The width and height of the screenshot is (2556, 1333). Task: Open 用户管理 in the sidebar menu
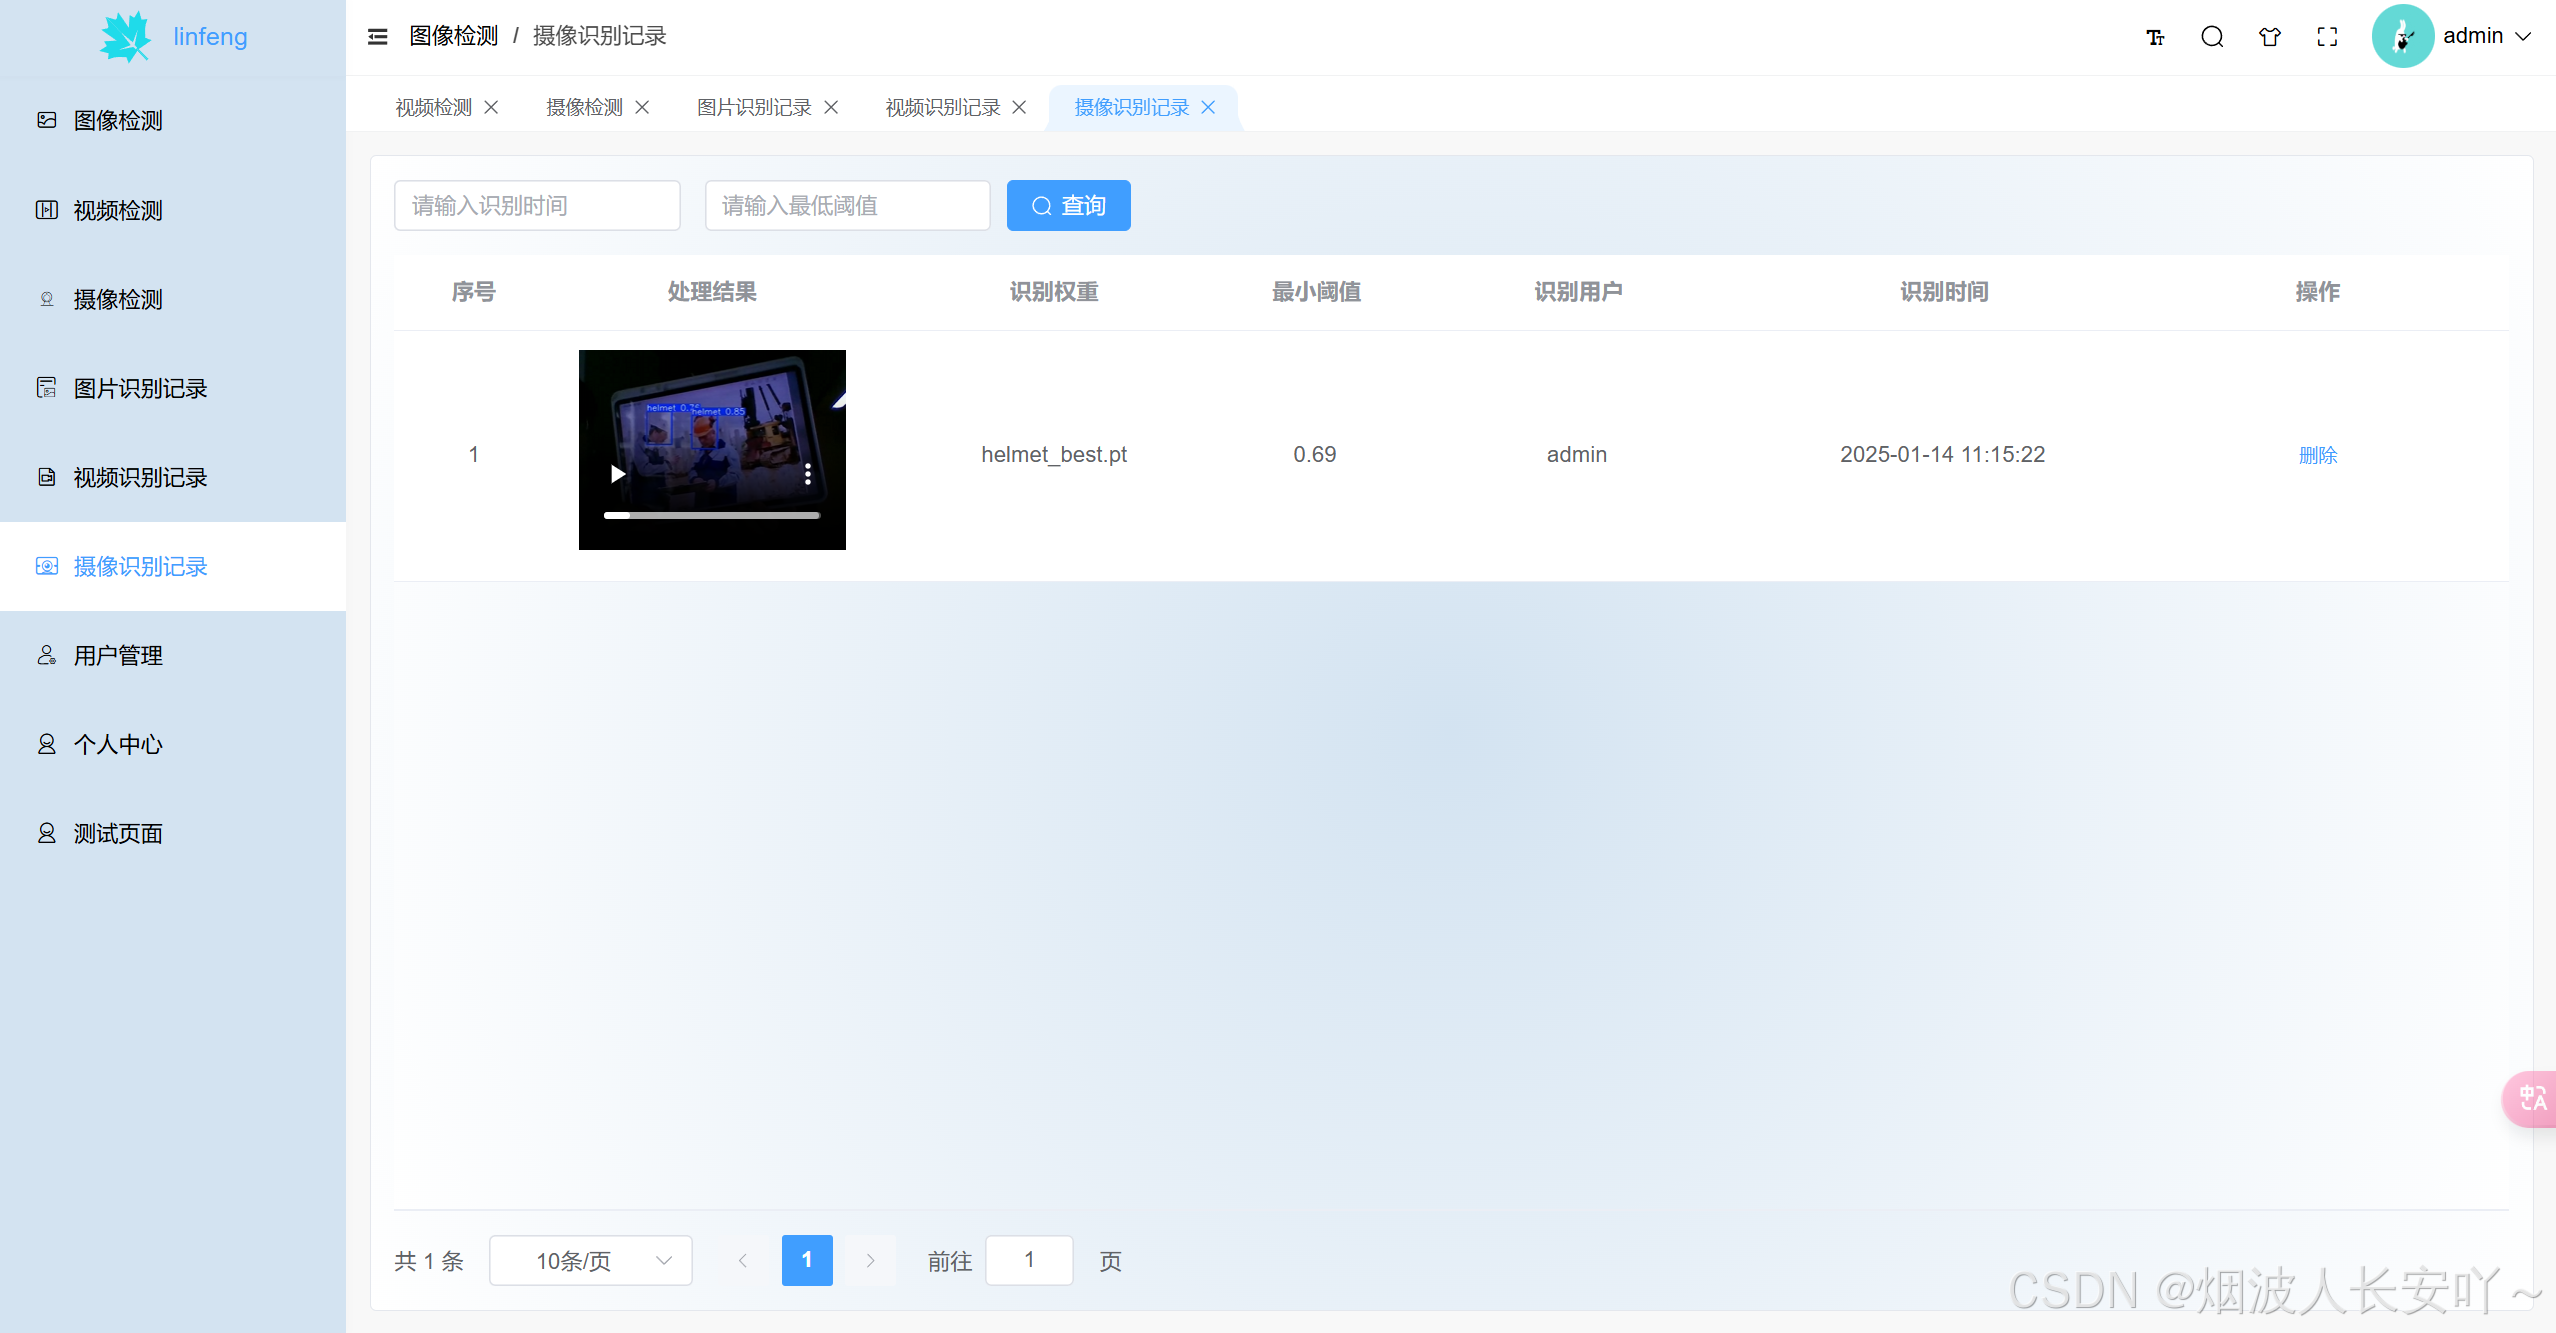pos(173,655)
